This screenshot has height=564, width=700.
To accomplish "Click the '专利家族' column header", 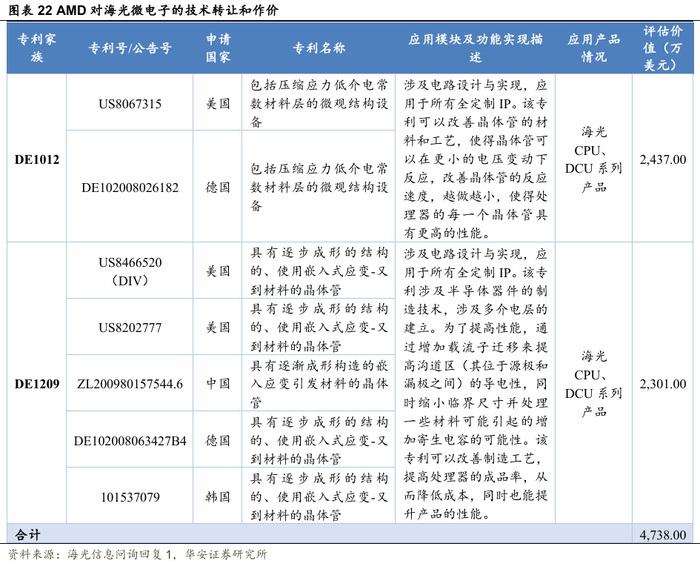I will click(37, 48).
